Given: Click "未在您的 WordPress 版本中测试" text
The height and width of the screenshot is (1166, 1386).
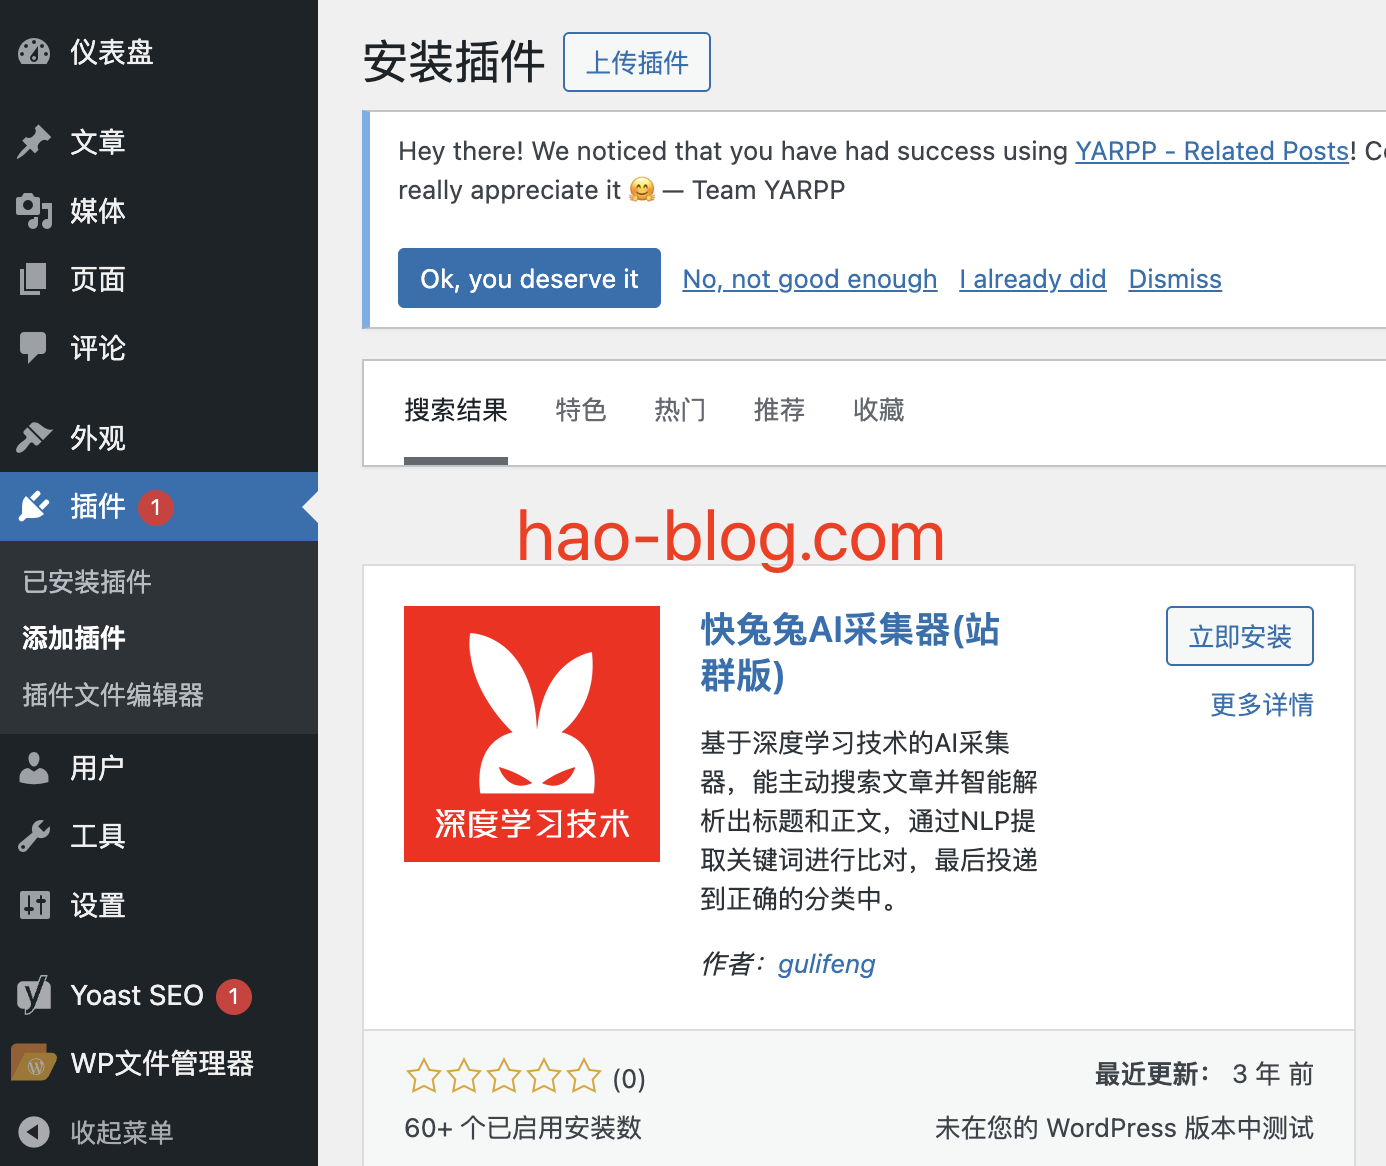Looking at the screenshot, I should (1124, 1128).
